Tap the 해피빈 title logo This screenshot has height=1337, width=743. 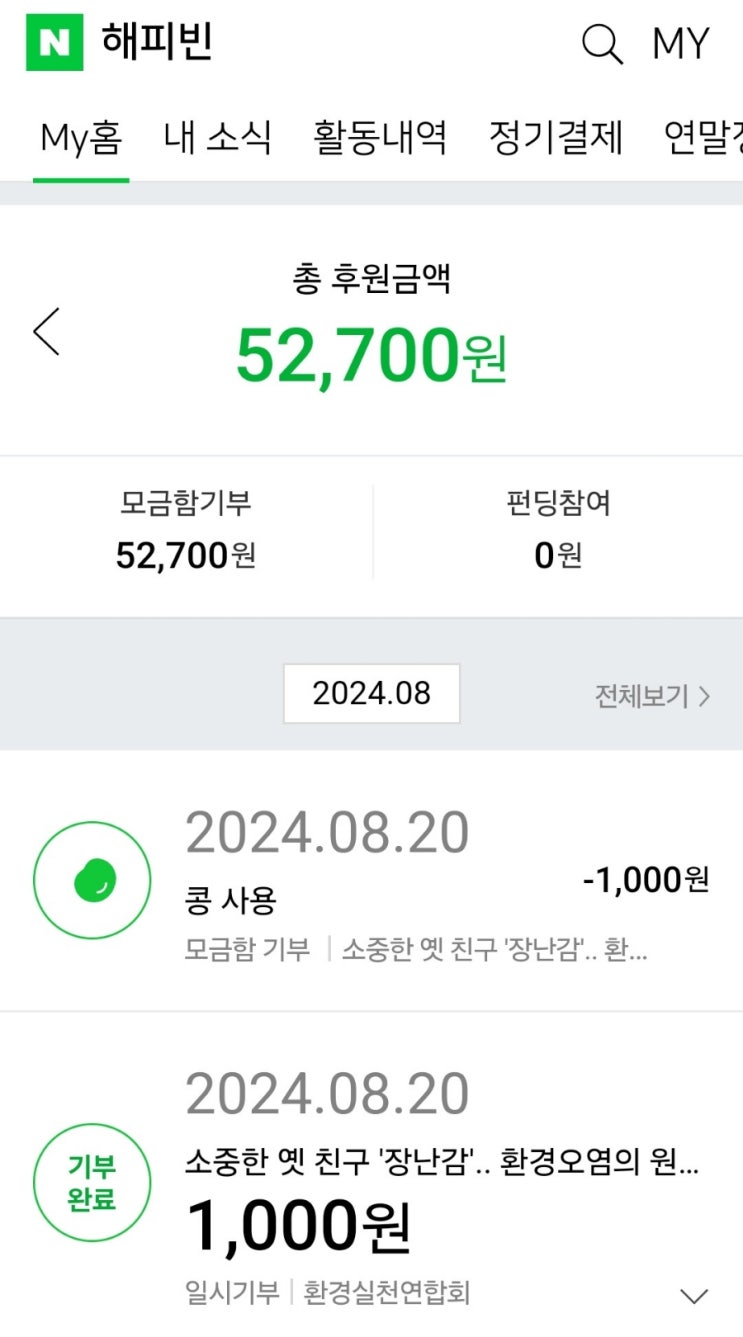pos(157,43)
